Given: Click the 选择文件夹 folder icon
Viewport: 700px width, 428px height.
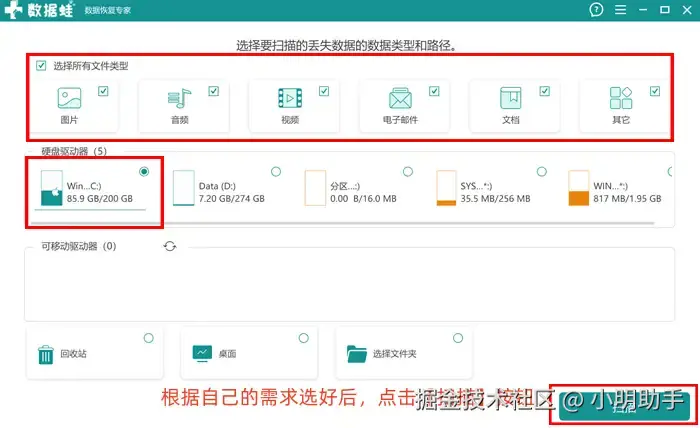Looking at the screenshot, I should pos(357,354).
